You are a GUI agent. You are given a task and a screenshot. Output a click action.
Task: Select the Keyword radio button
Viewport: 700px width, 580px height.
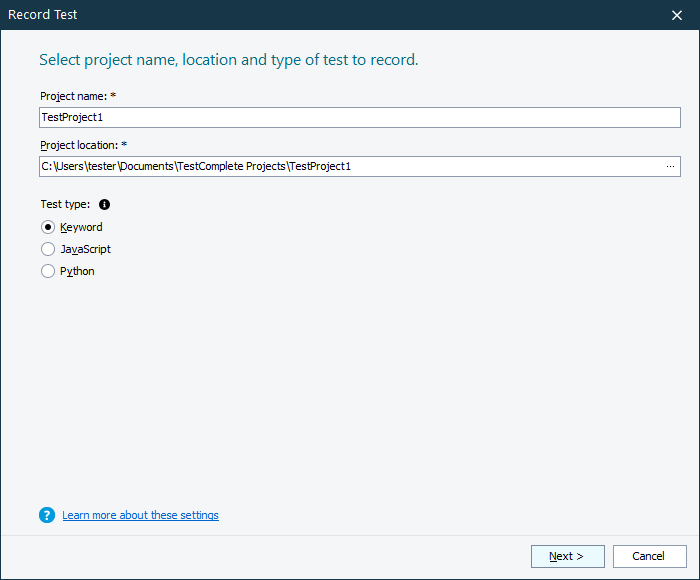(x=48, y=227)
